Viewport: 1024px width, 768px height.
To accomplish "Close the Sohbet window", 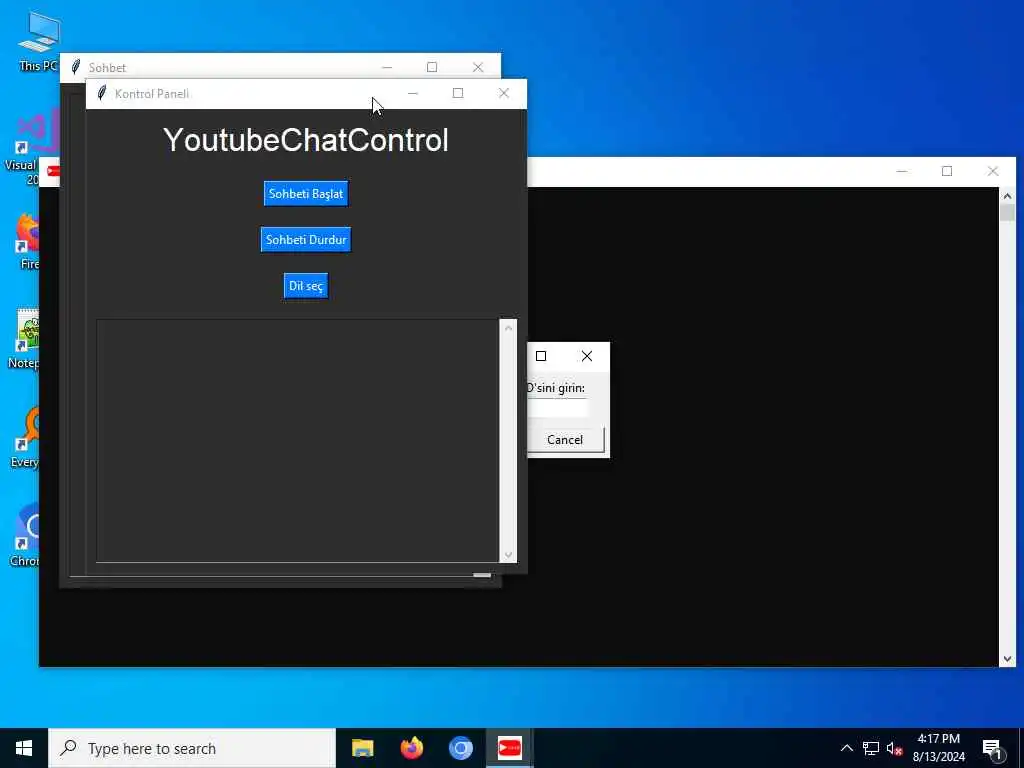I will coord(477,67).
